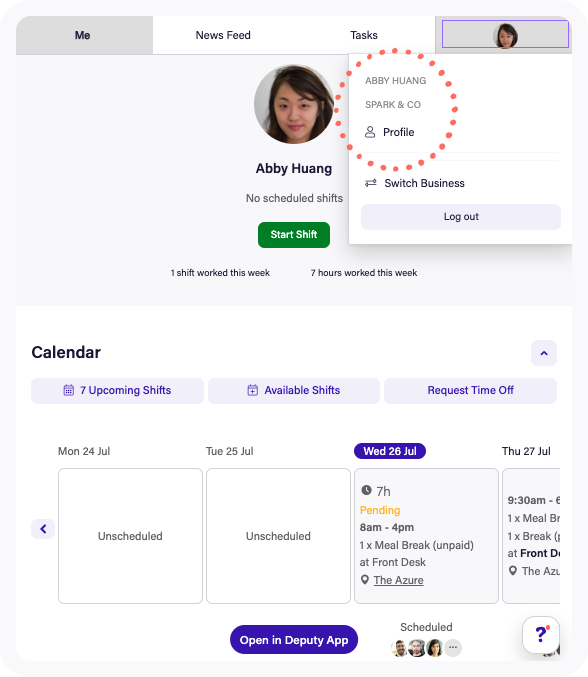
Task: Open Available Shifts
Action: pos(294,391)
